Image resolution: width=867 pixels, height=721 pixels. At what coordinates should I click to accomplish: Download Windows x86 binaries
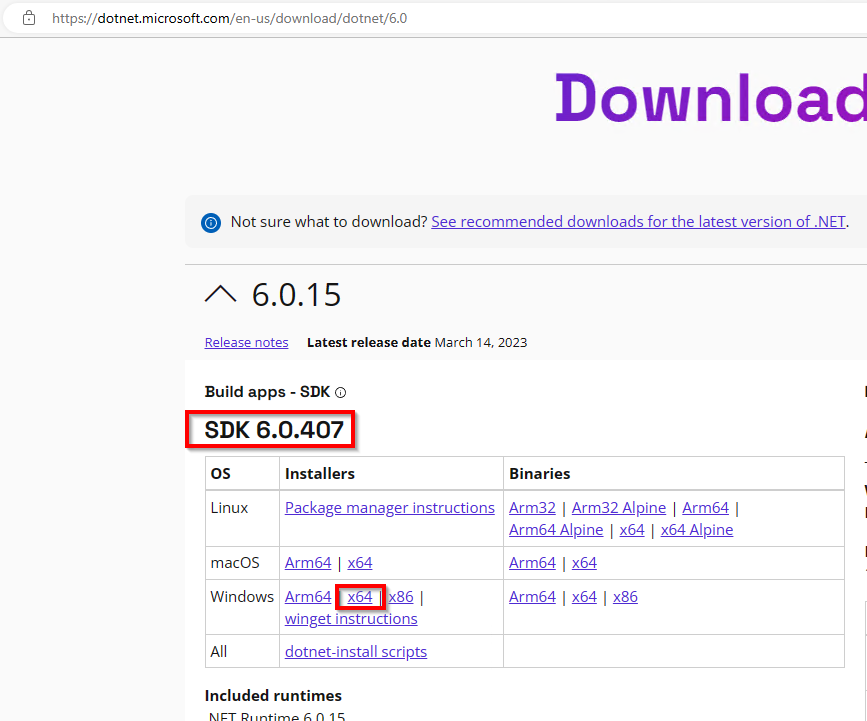tap(625, 597)
